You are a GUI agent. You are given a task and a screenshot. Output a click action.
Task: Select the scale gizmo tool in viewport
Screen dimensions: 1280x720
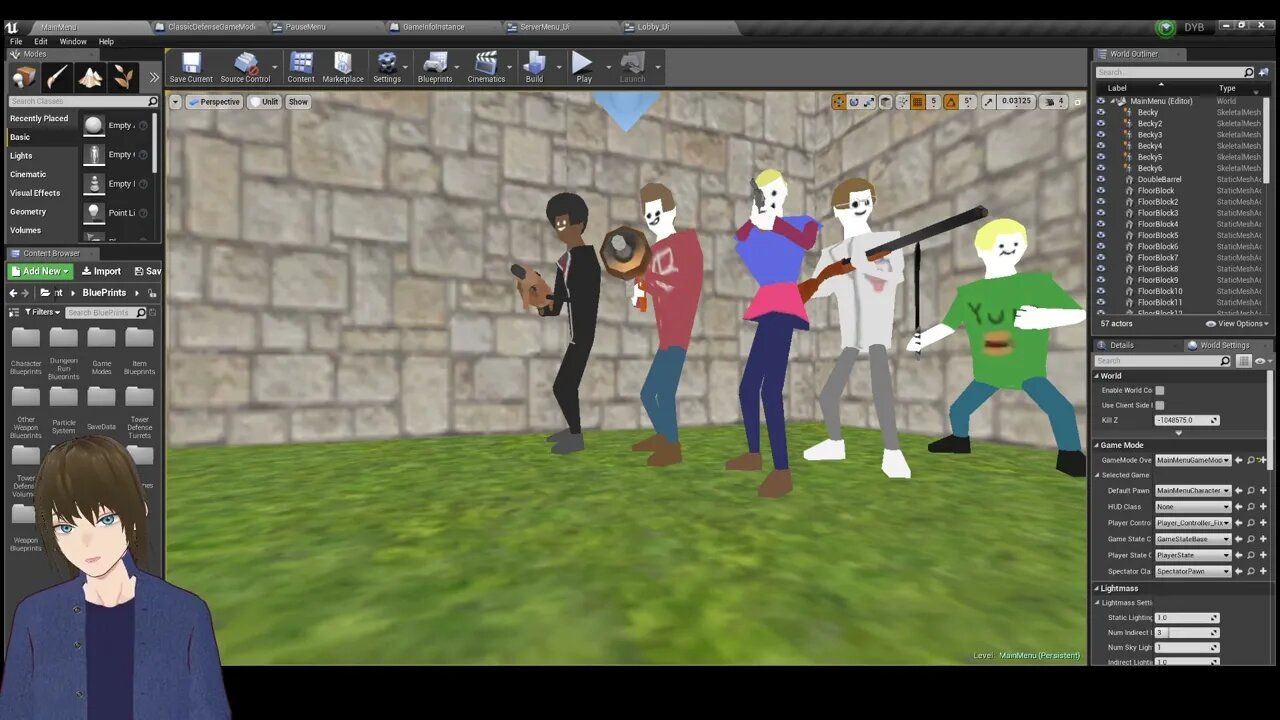pos(869,102)
